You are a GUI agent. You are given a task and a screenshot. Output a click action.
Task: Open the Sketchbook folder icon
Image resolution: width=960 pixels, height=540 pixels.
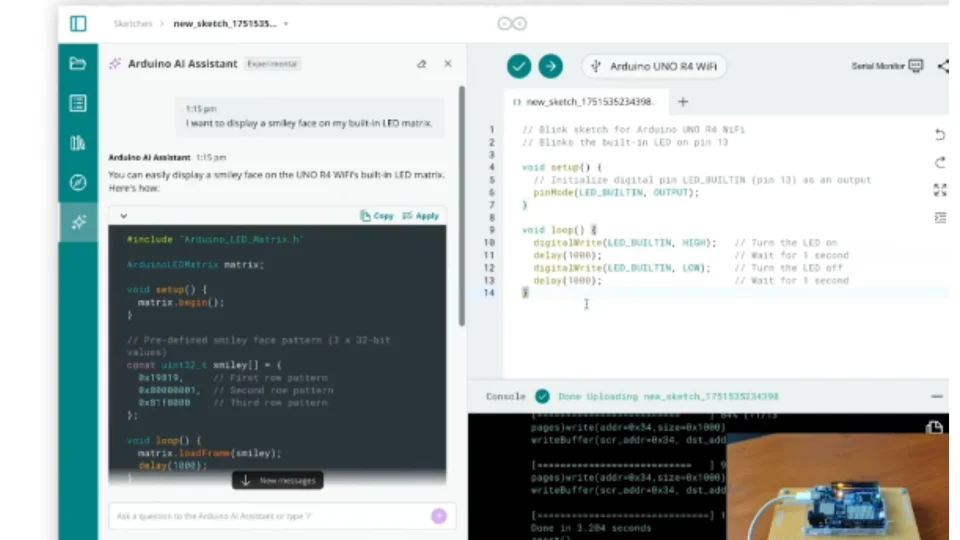78,63
